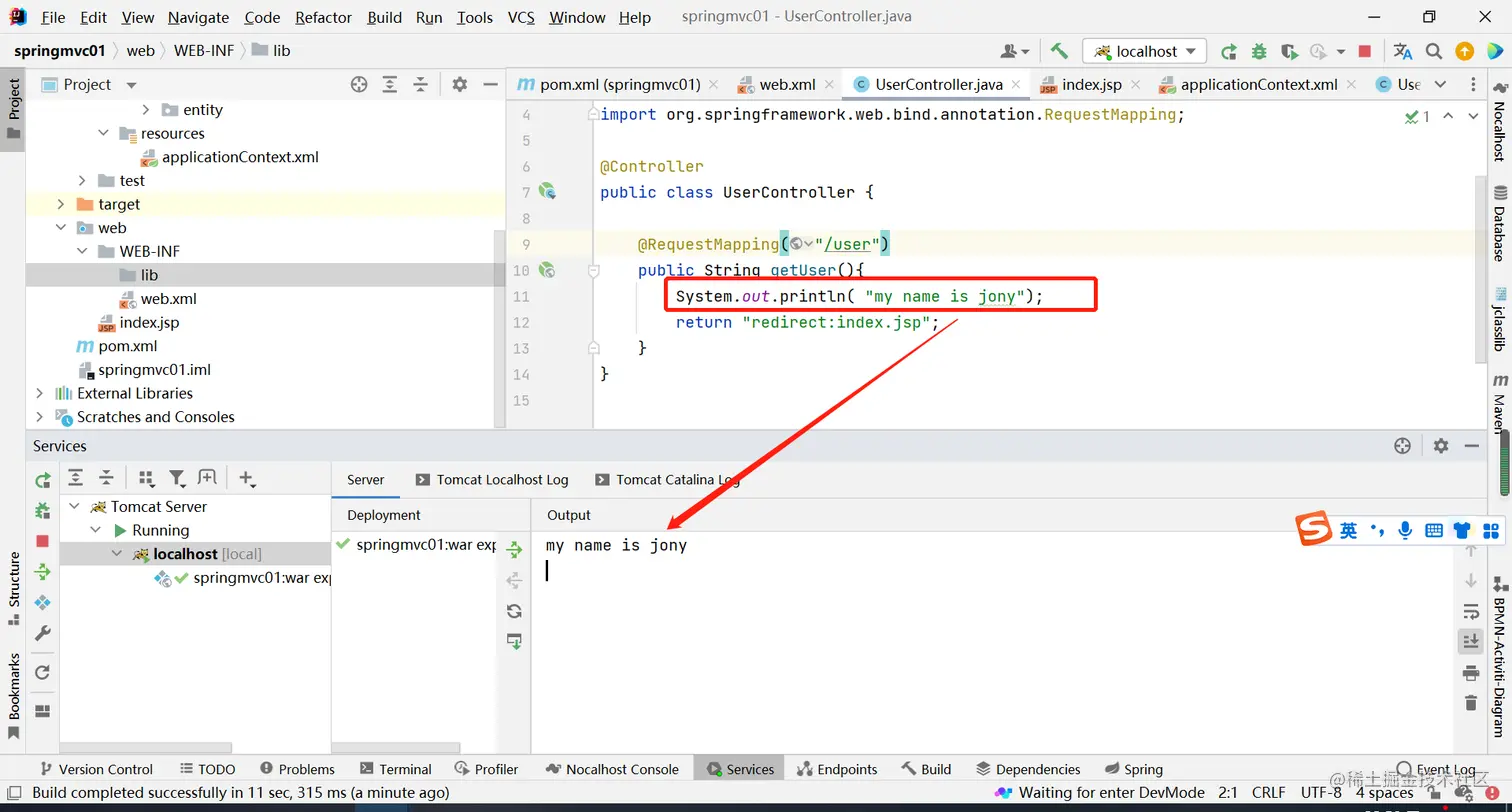The image size is (1512, 812).
Task: Click the Run with Coverage shield icon
Action: [x=1289, y=51]
